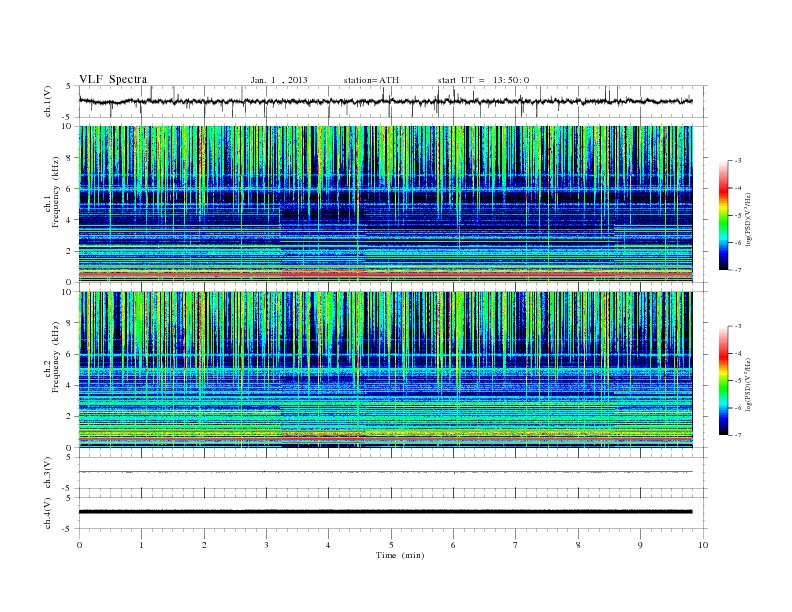Click the '-5' voltage tick on ch.4 axis
The width and height of the screenshot is (792, 612).
point(67,529)
